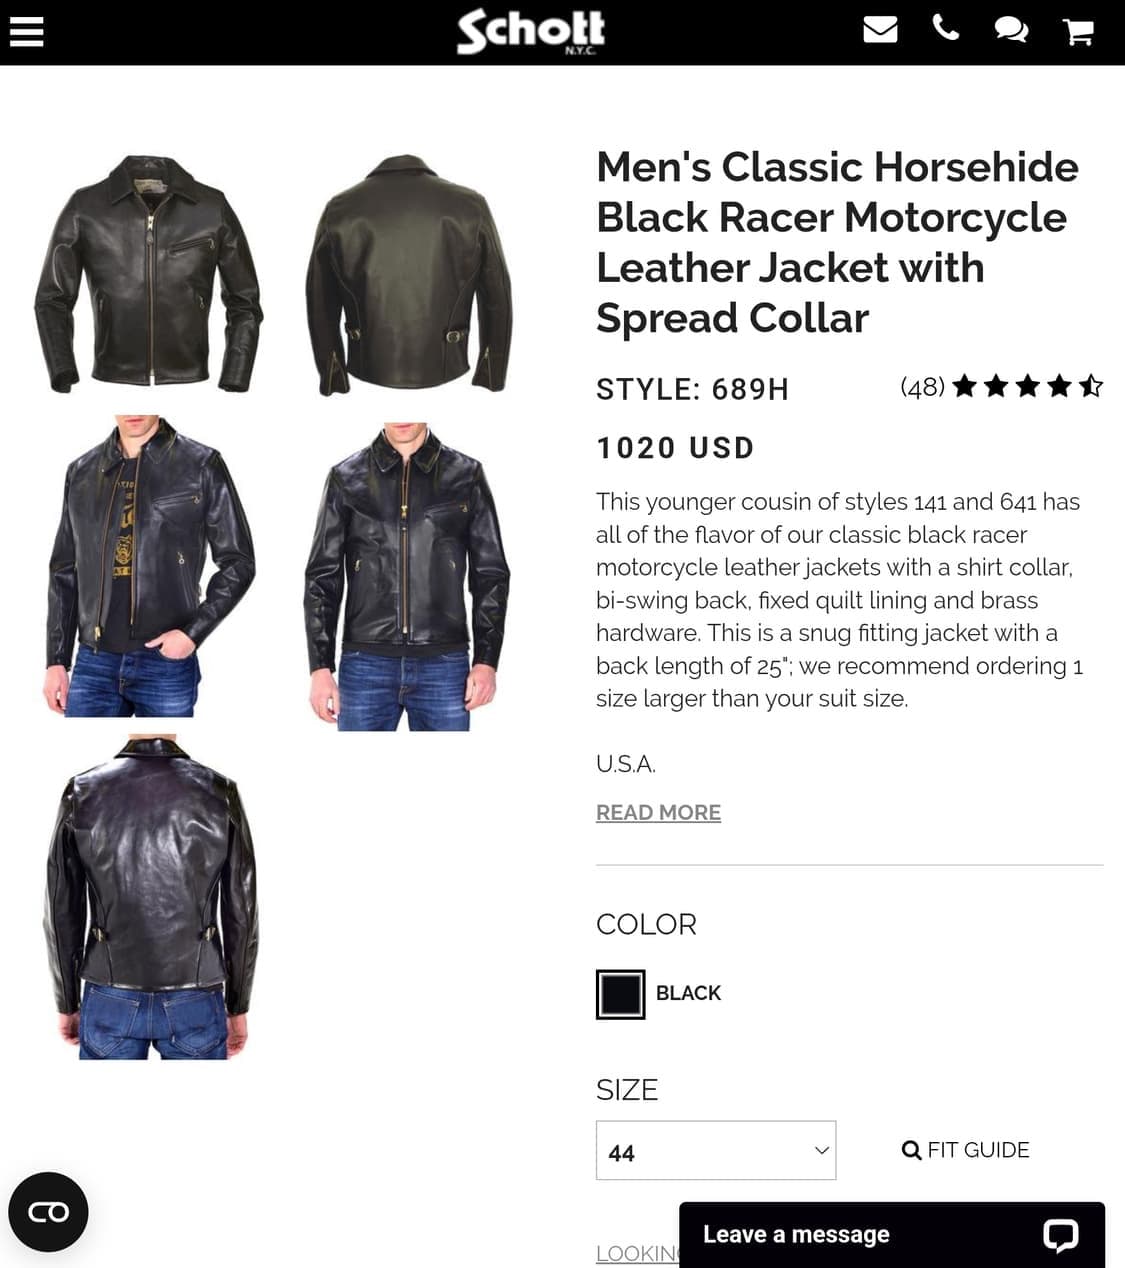Expand the size 44 dropdown

click(x=716, y=1151)
